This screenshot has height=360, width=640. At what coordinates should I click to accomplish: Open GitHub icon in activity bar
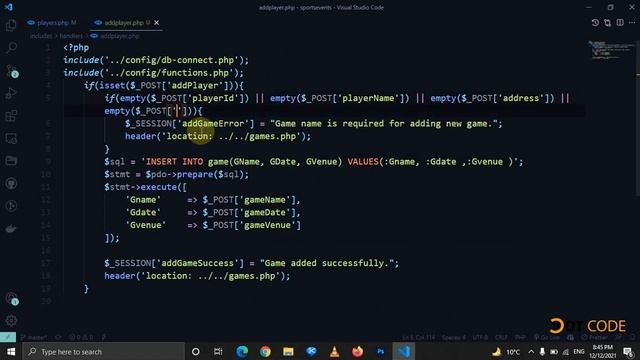coord(11,183)
